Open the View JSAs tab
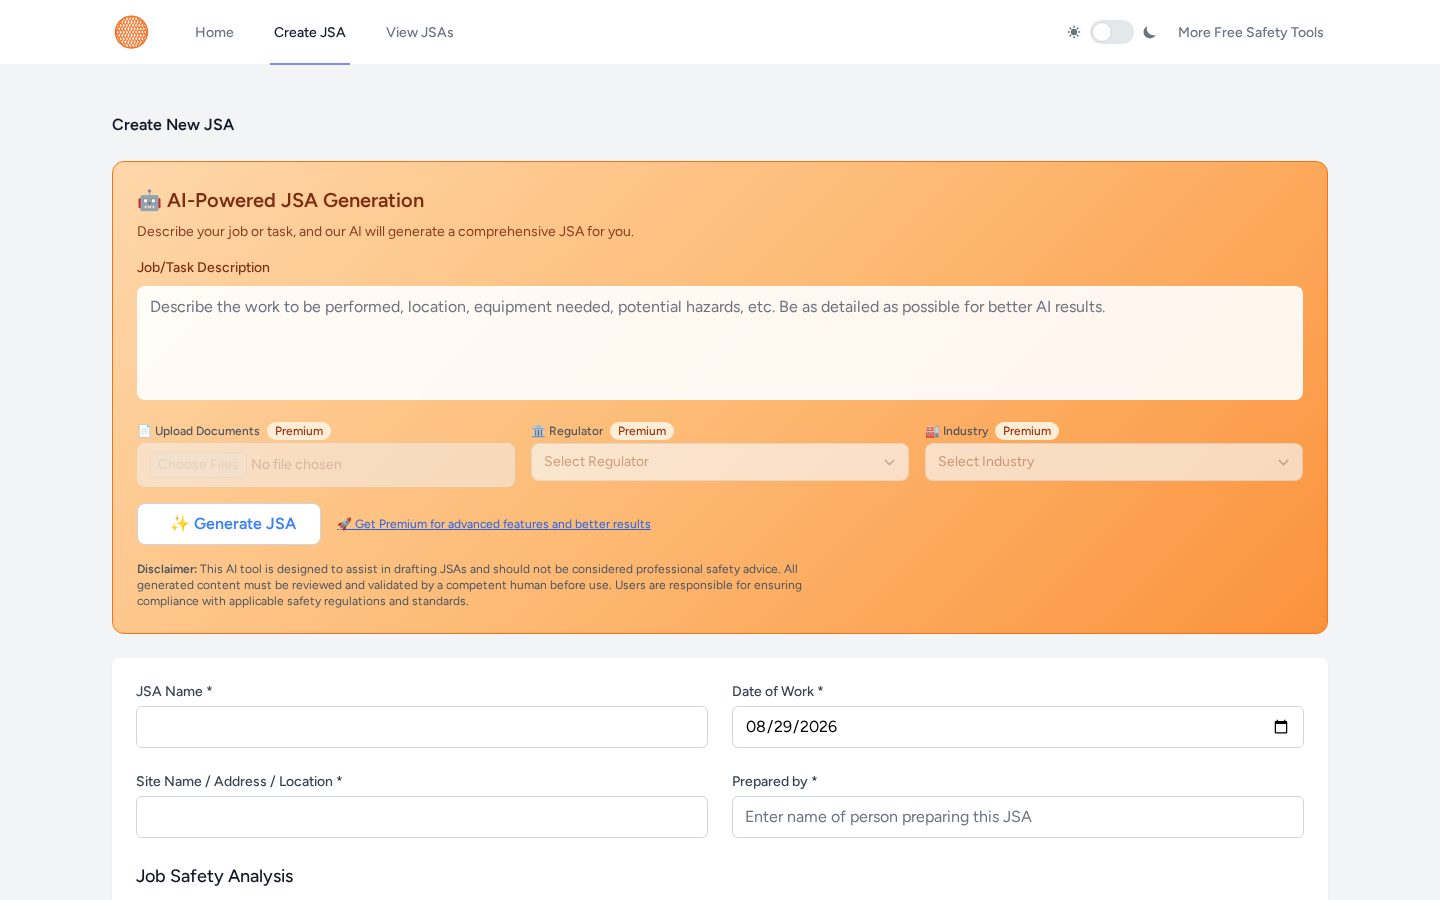Viewport: 1440px width, 900px height. point(420,32)
